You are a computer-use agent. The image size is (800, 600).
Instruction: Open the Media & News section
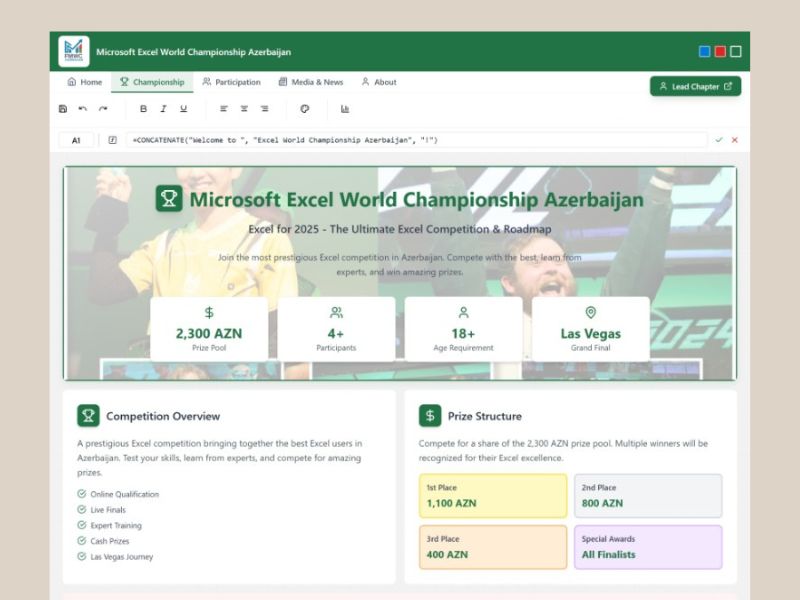tap(311, 82)
